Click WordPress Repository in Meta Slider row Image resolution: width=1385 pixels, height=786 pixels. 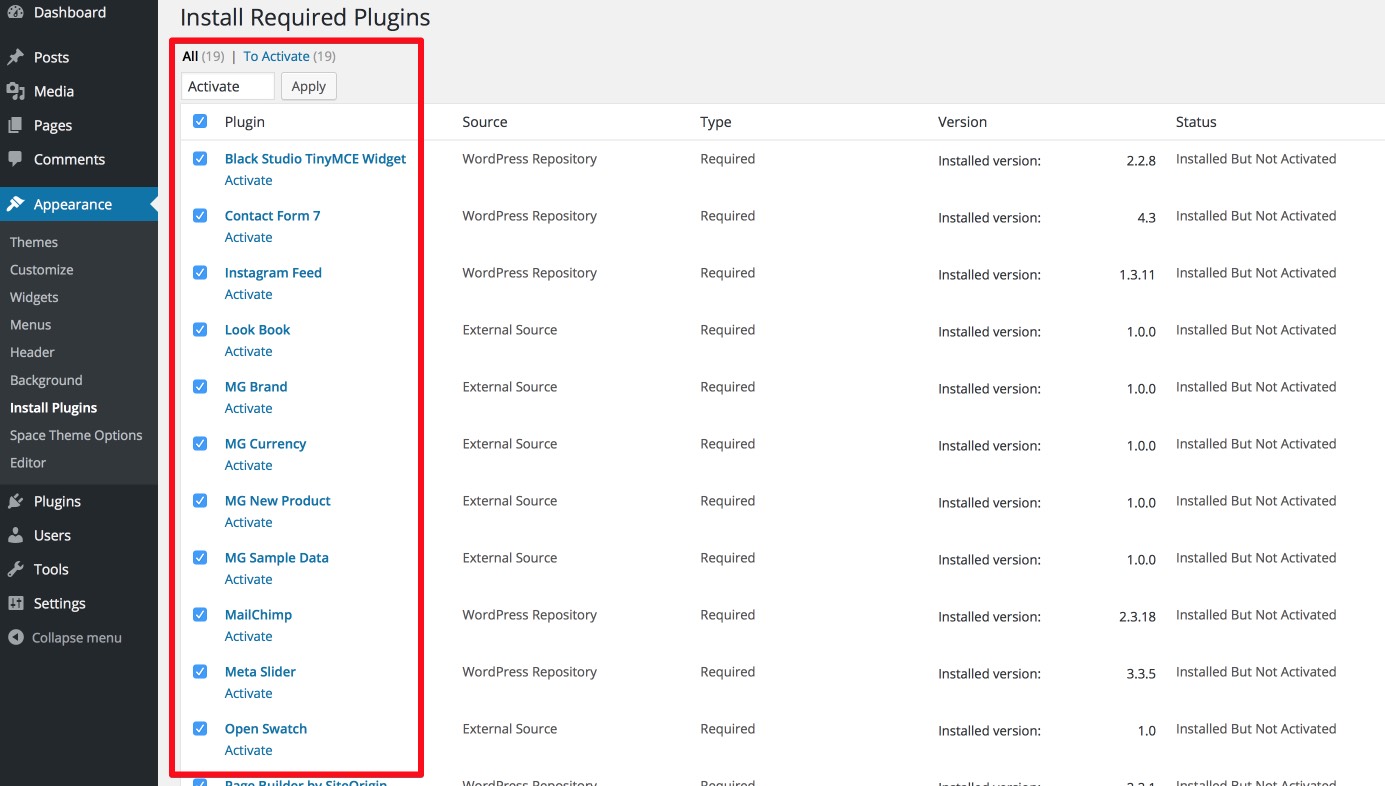click(x=530, y=671)
